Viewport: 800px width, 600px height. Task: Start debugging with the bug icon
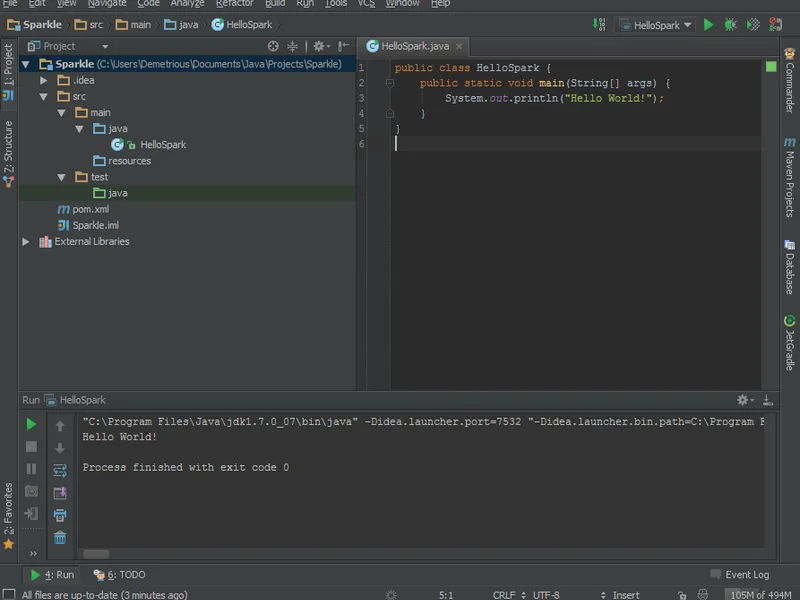731,25
